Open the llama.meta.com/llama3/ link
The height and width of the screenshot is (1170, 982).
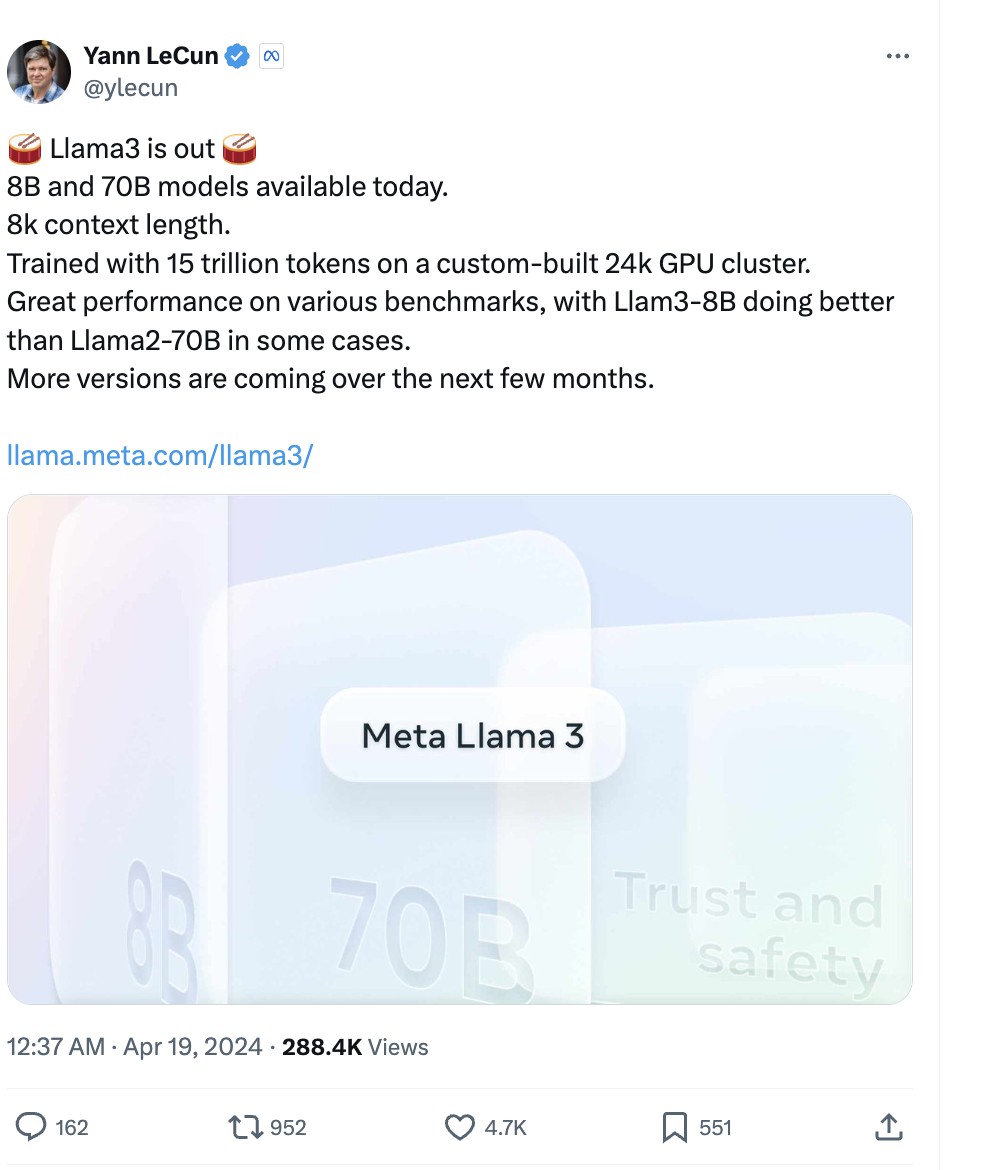click(x=160, y=455)
